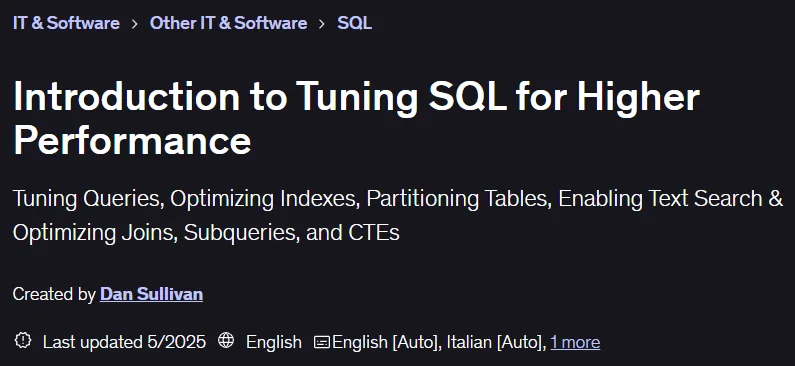The height and width of the screenshot is (366, 795).
Task: Open instructor Dan Sullivan's profile link
Action: point(152,294)
